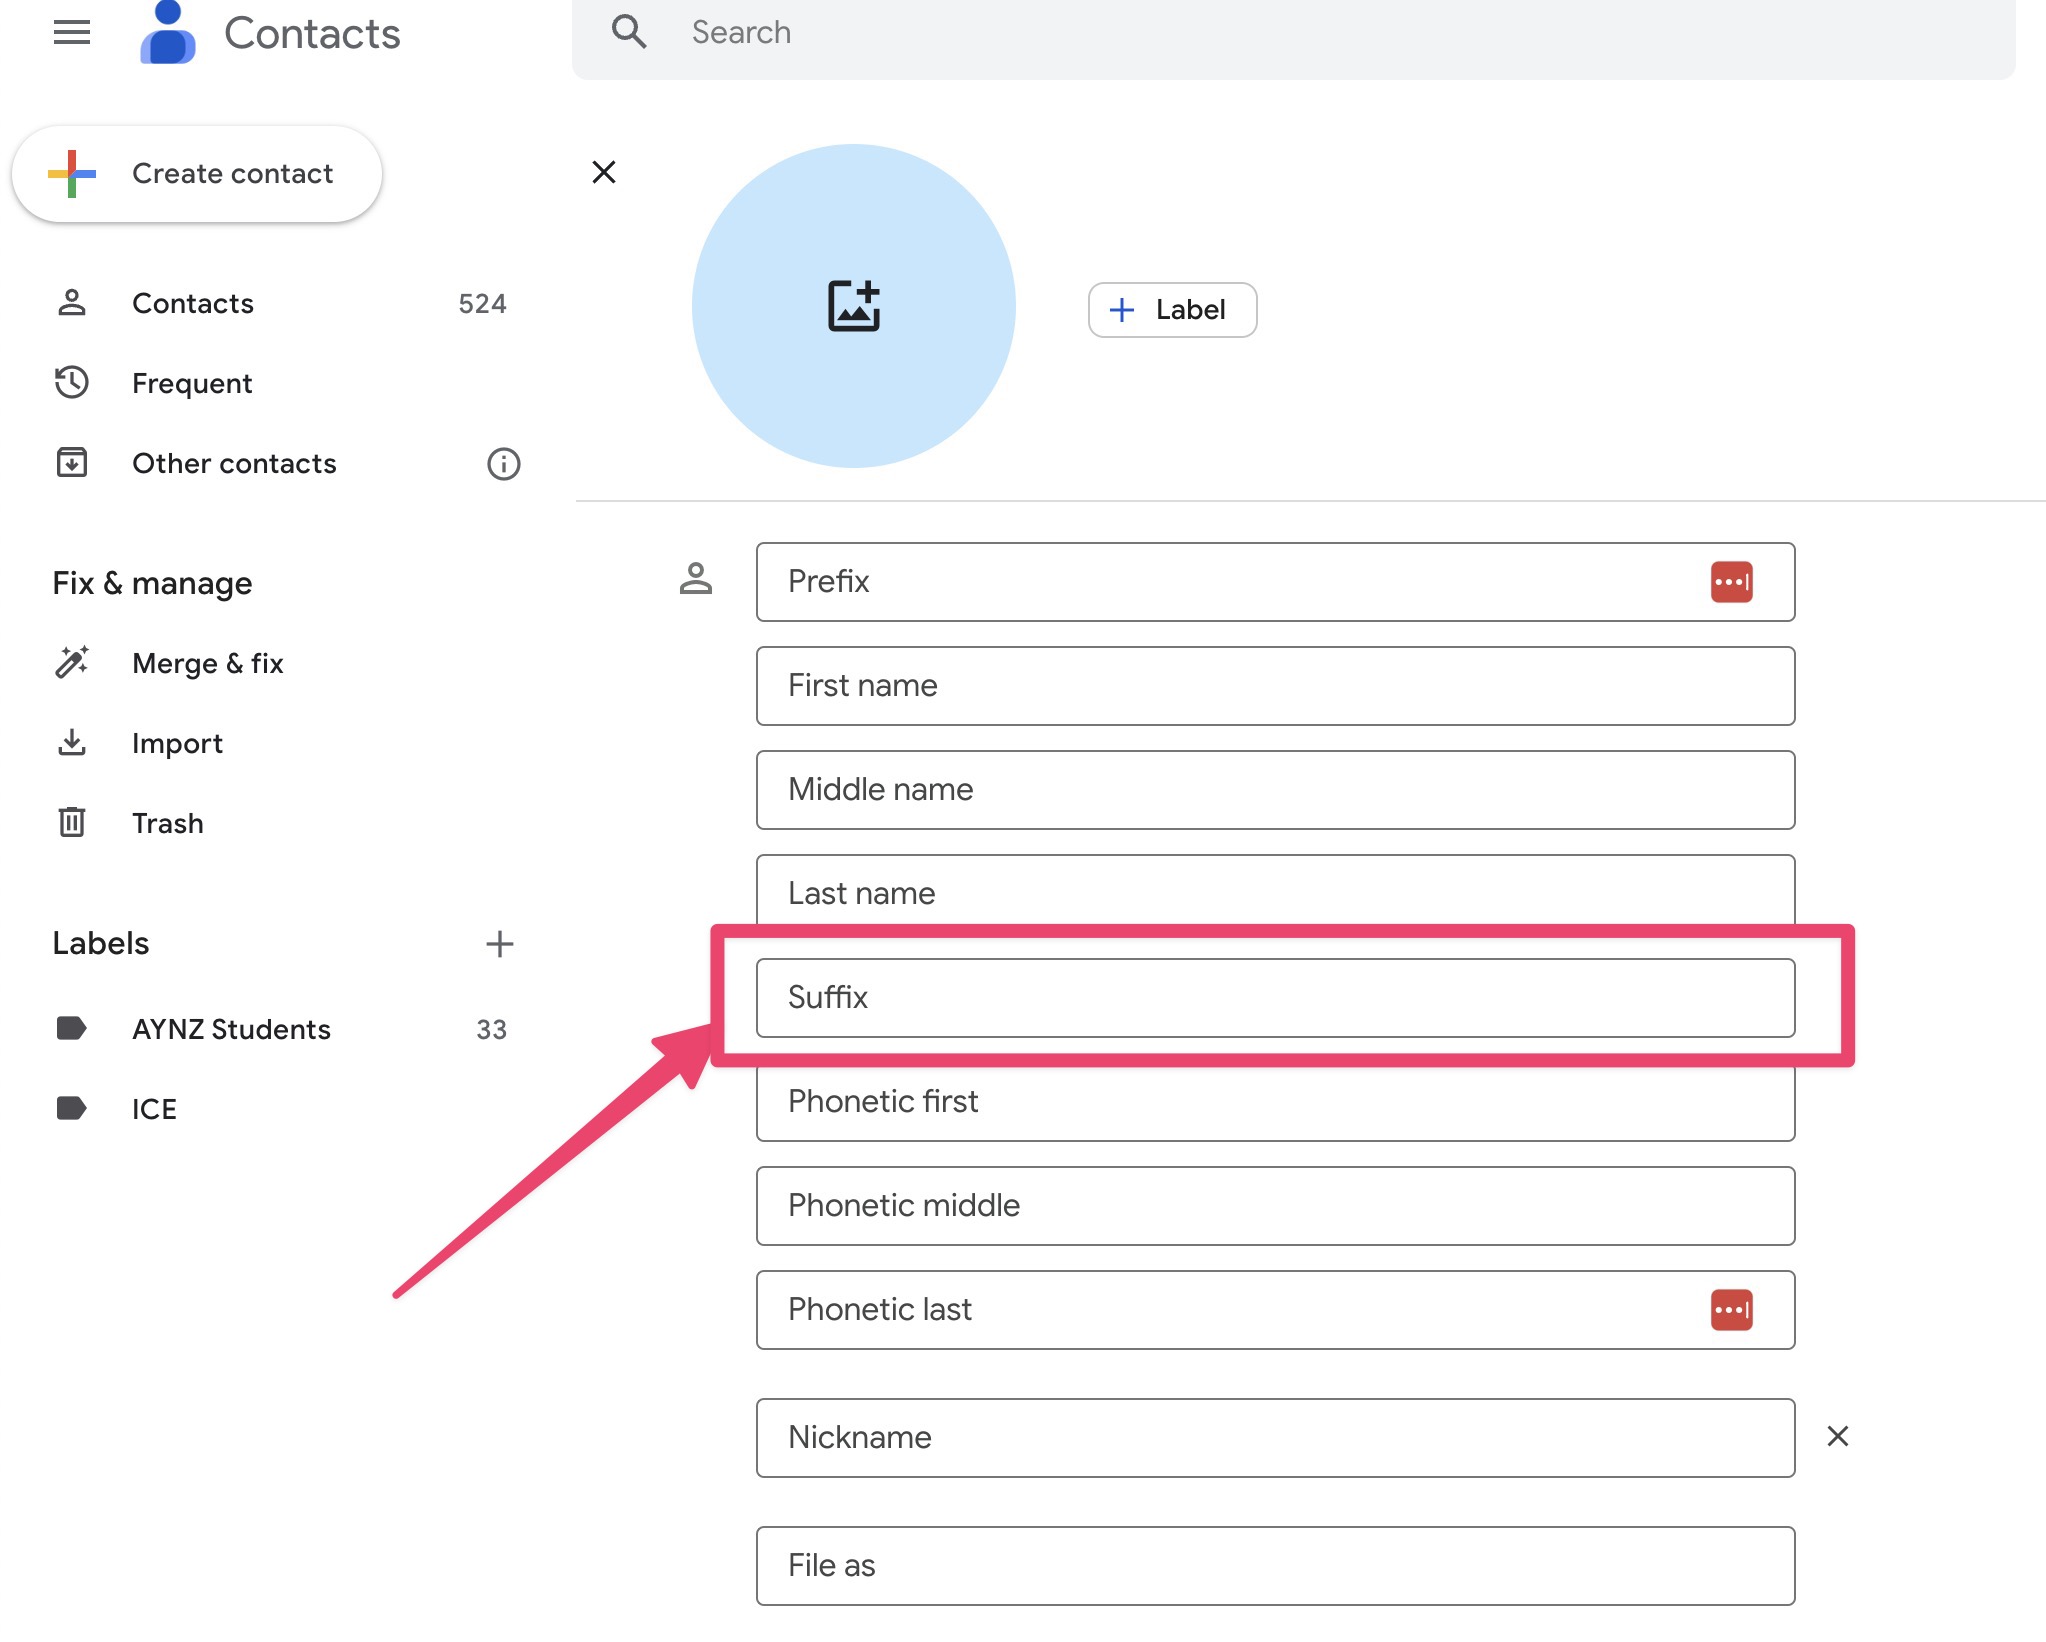Viewport: 2046px width, 1642px height.
Task: Click the Other contacts archive icon
Action: [x=72, y=462]
